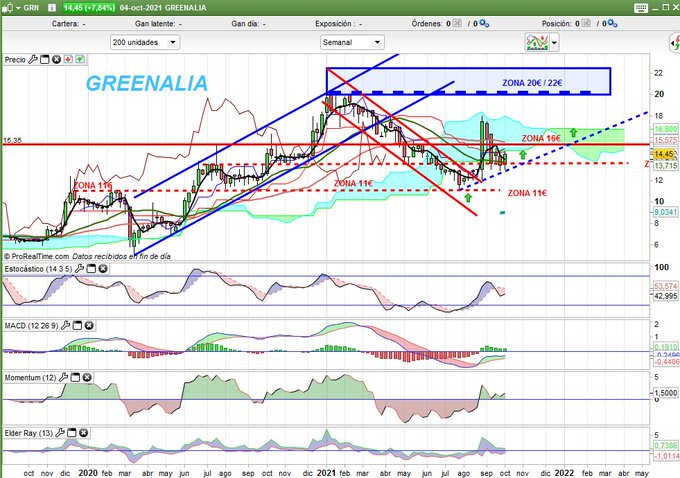Image resolution: width=680 pixels, height=478 pixels.
Task: Click the Órdenes list icon after 0
Action: point(458,23)
